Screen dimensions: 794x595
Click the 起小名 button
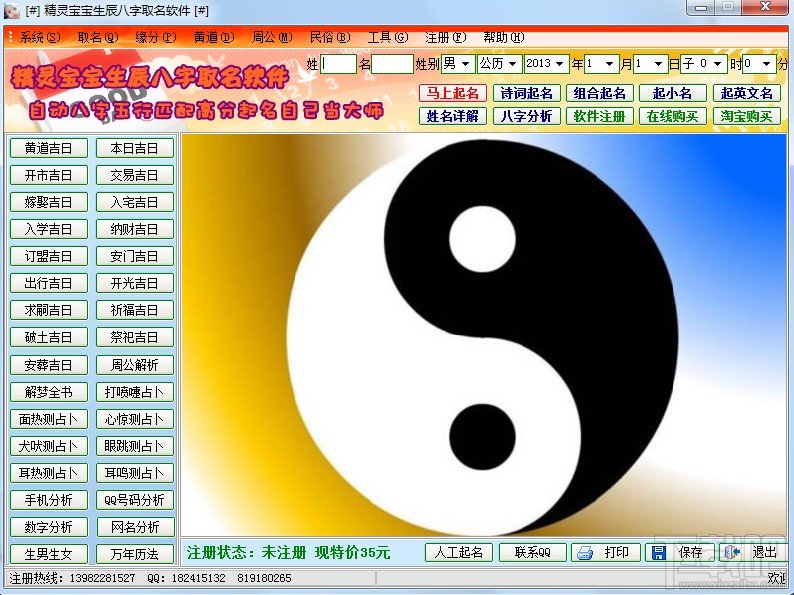coord(672,93)
